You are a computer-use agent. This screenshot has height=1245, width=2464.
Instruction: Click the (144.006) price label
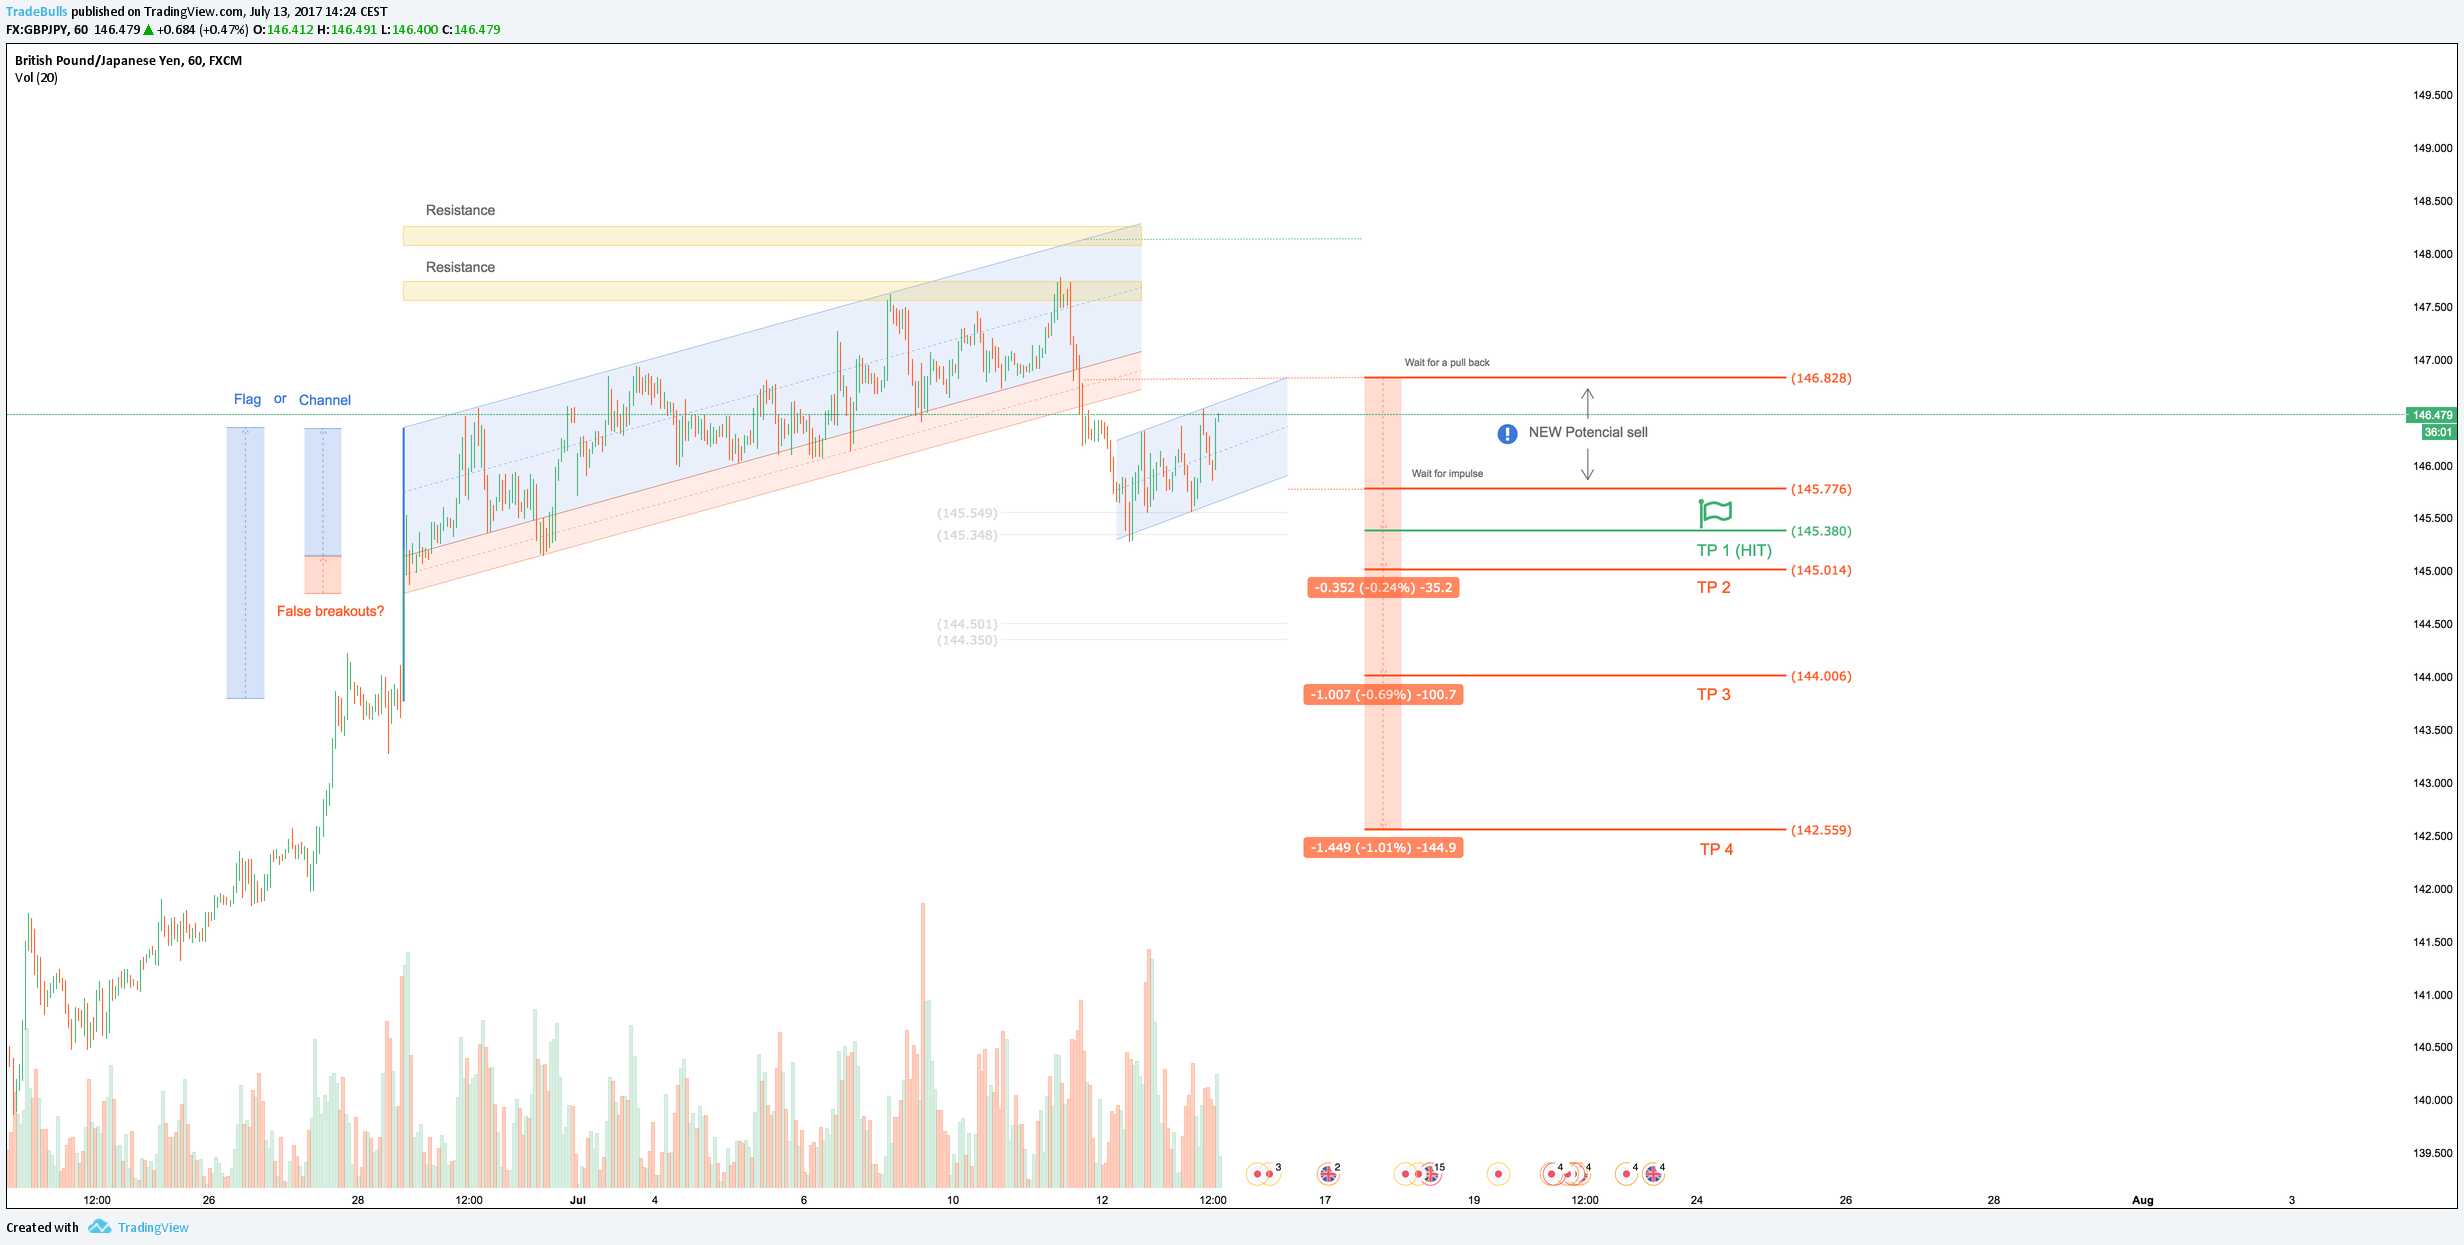[1821, 676]
